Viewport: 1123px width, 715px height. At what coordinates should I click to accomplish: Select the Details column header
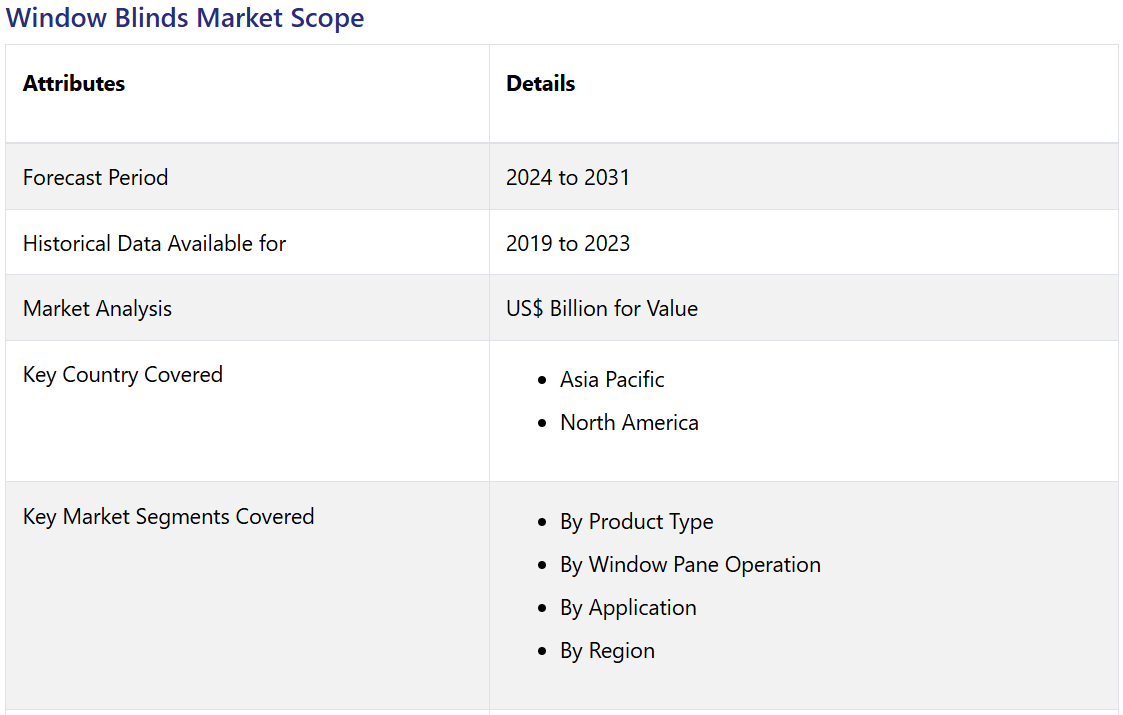[540, 84]
